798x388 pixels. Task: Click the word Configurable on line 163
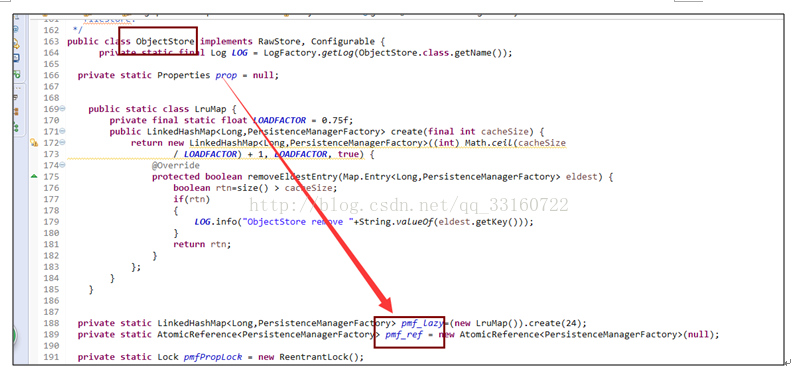pos(343,41)
